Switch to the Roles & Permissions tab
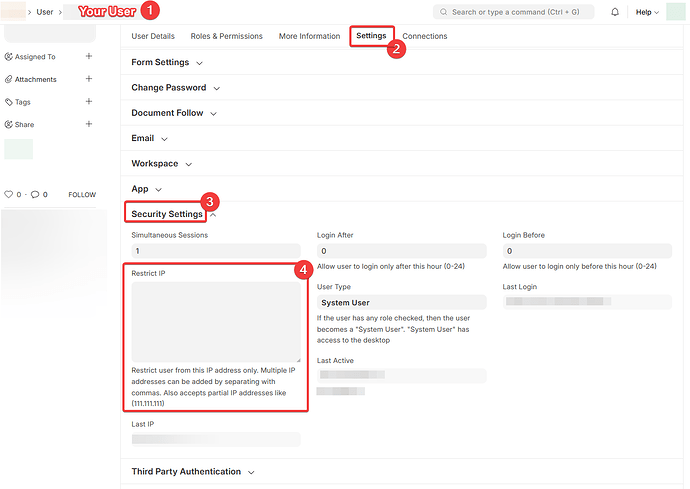This screenshot has height=489, width=690. (226, 36)
